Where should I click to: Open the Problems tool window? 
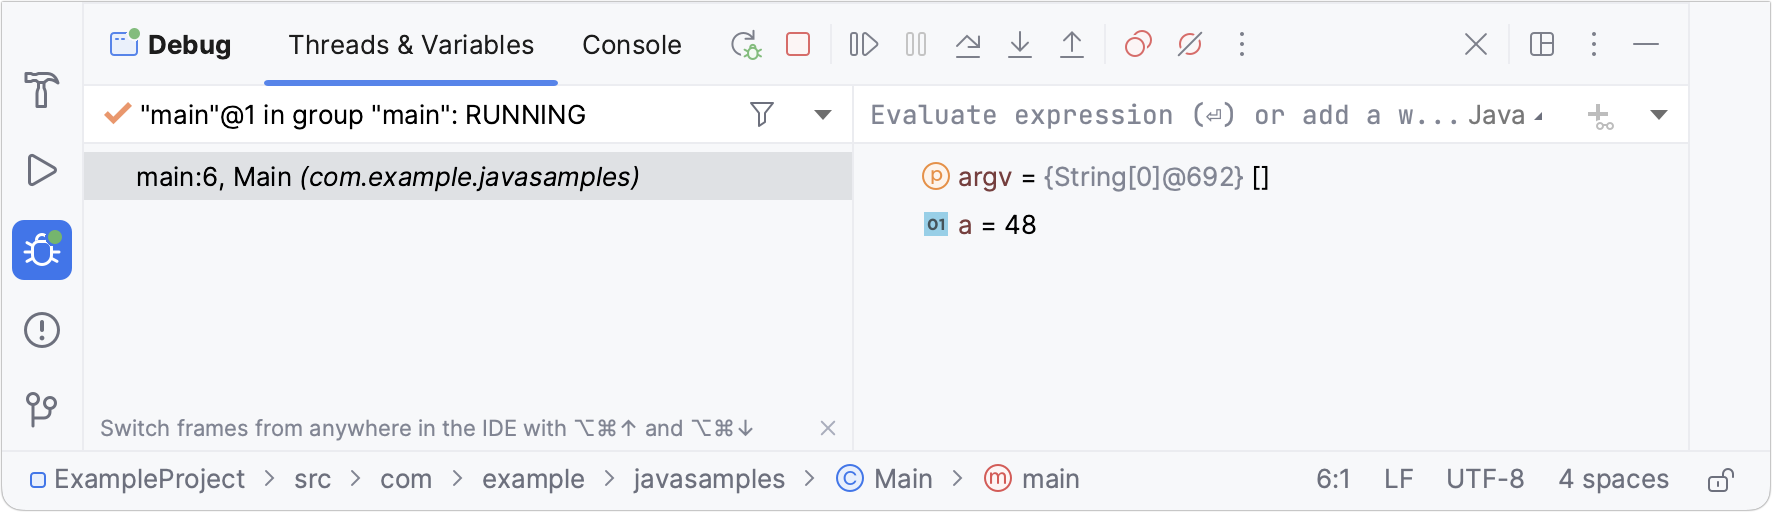coord(42,330)
